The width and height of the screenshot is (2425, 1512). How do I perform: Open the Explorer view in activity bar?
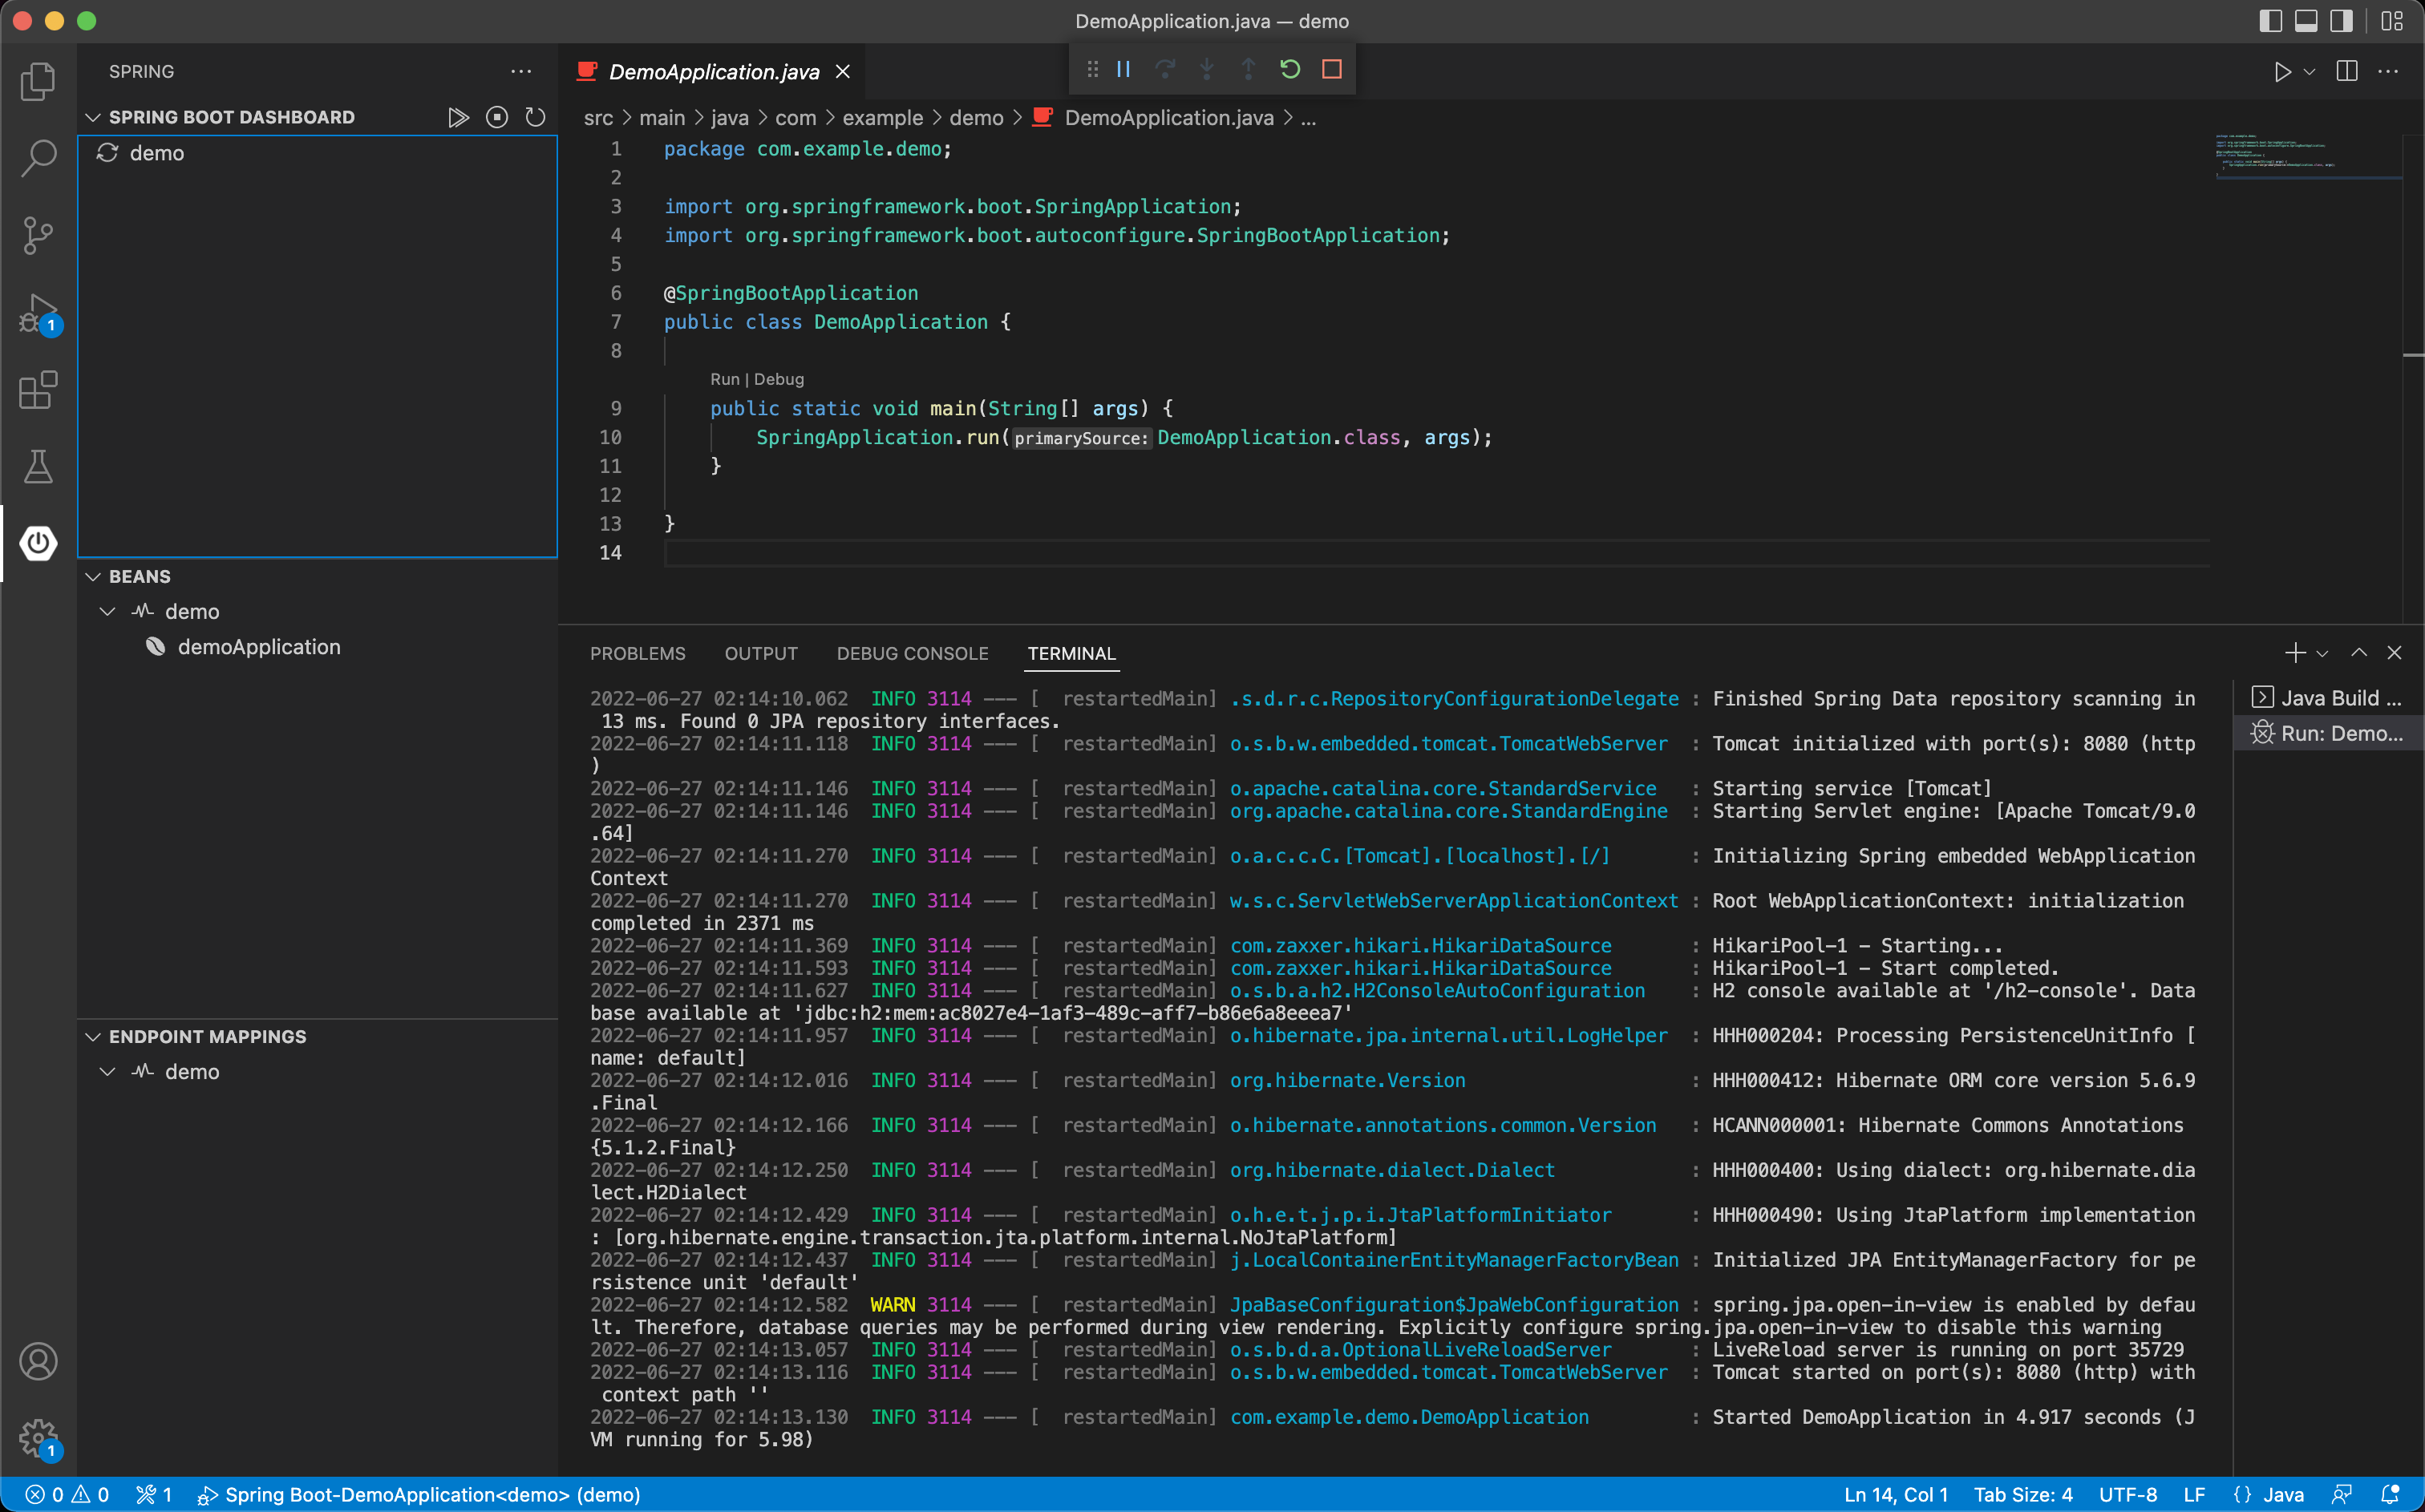(38, 81)
